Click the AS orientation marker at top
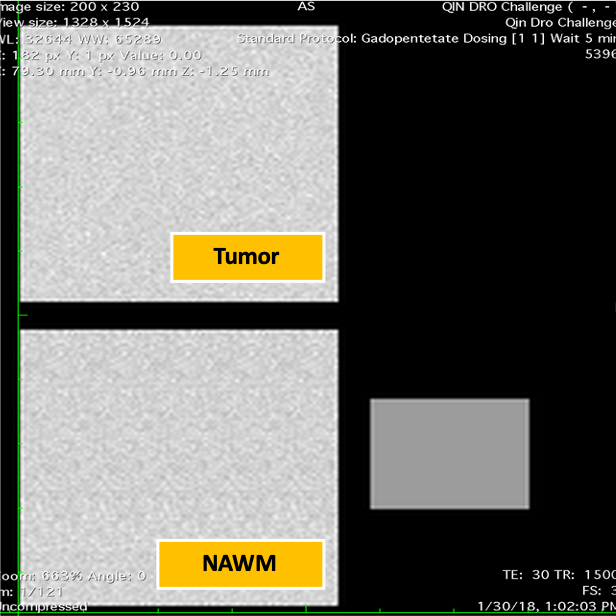 tap(306, 6)
